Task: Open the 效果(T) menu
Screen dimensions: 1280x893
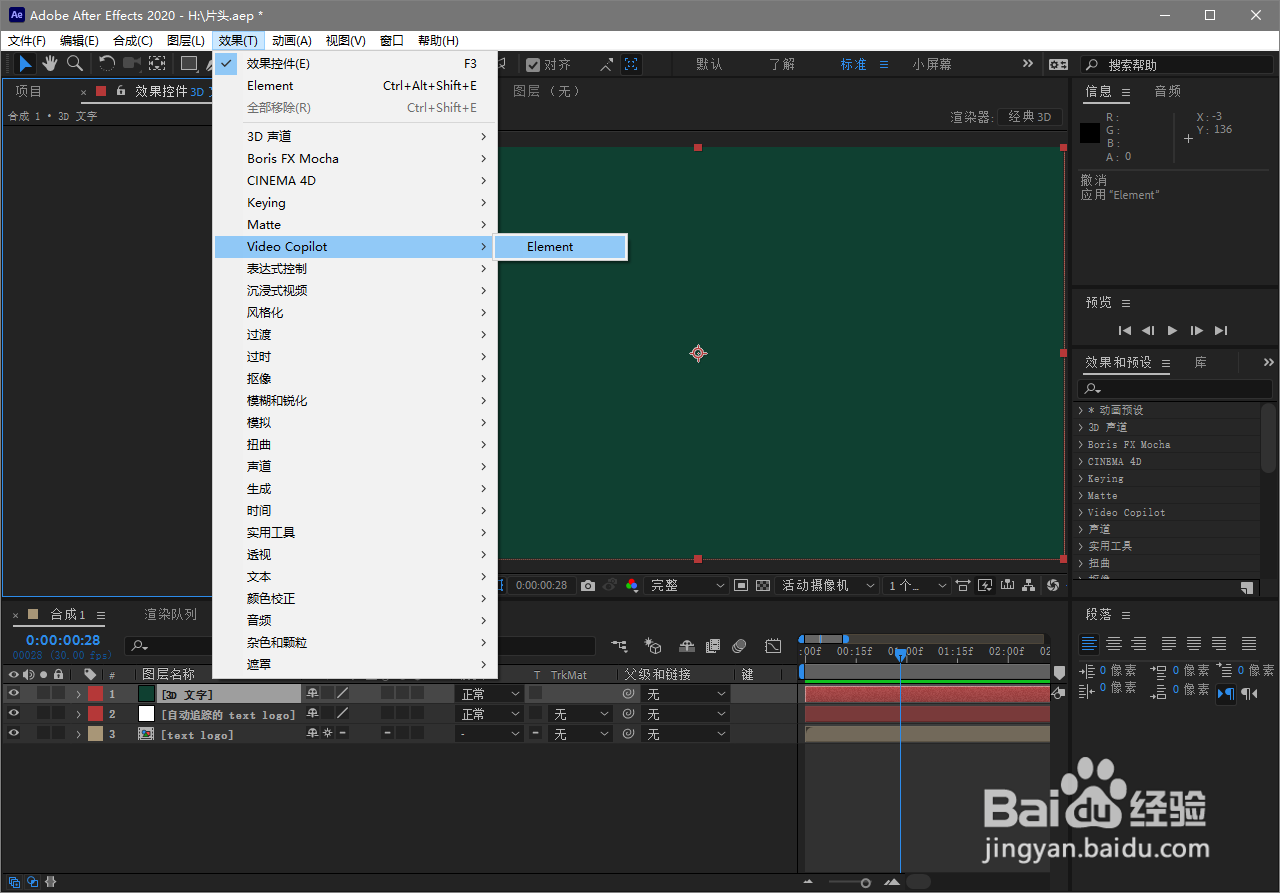Action: 238,40
